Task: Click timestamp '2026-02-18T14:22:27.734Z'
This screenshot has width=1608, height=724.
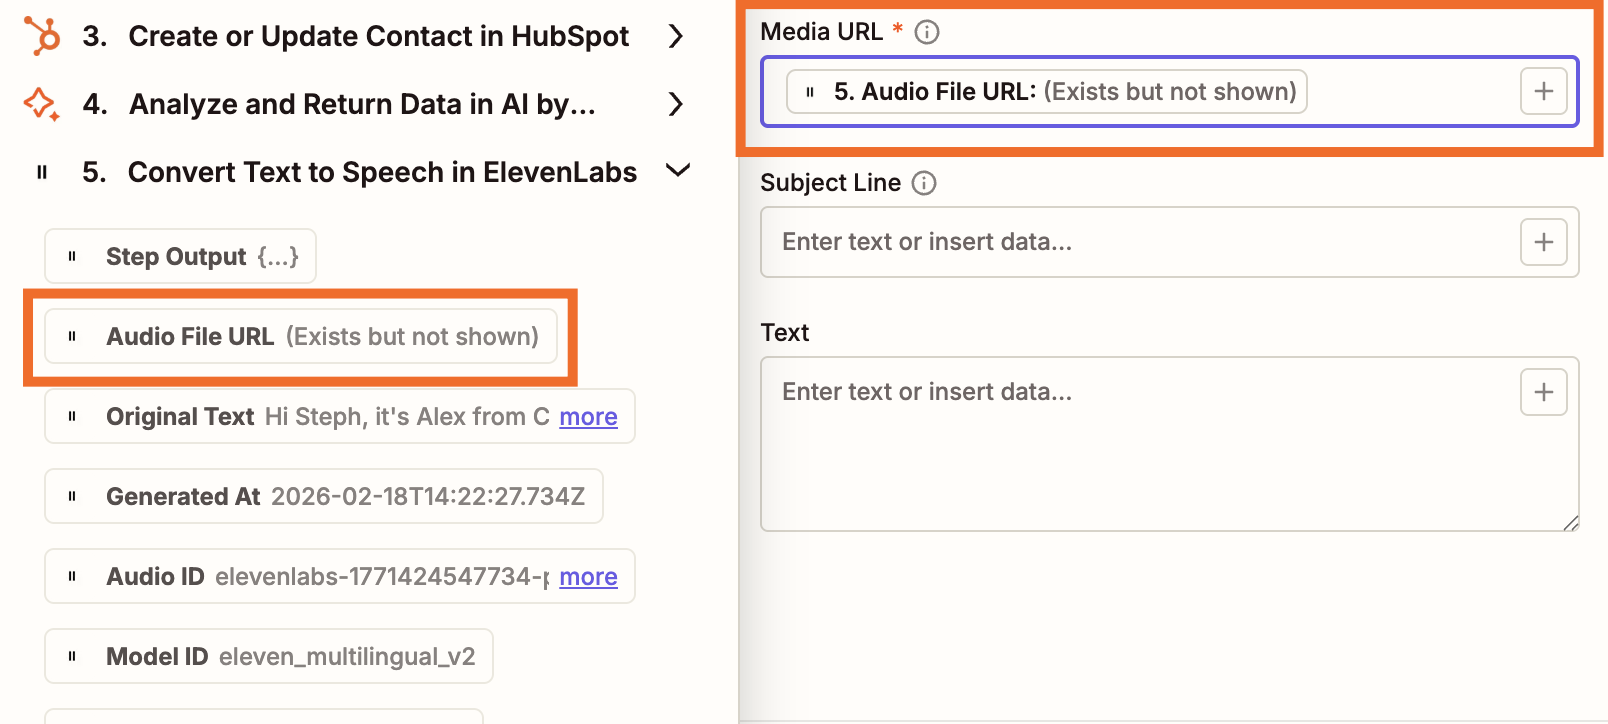Action: pyautogui.click(x=428, y=497)
